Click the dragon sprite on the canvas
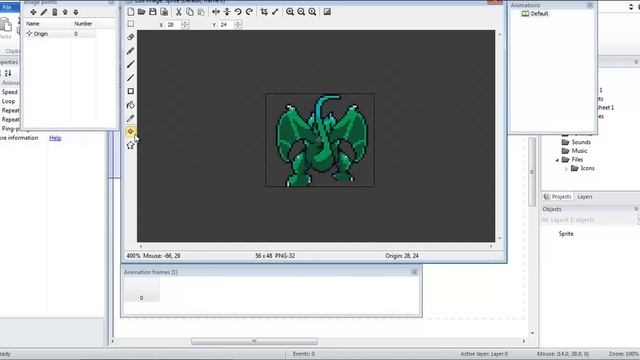 [320, 140]
